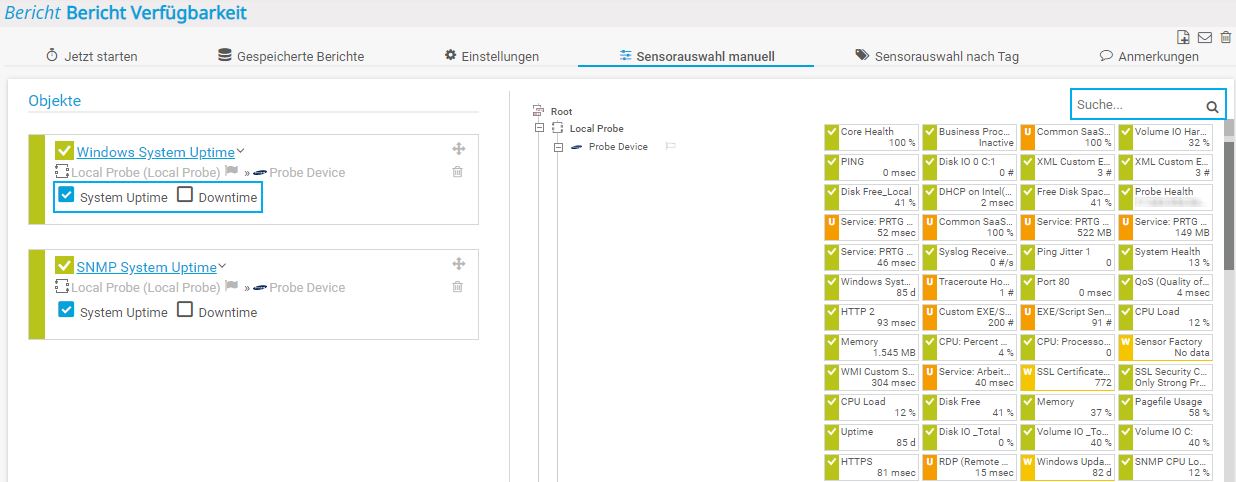Open the SNMP System Uptime link
The height and width of the screenshot is (482, 1236).
[146, 267]
